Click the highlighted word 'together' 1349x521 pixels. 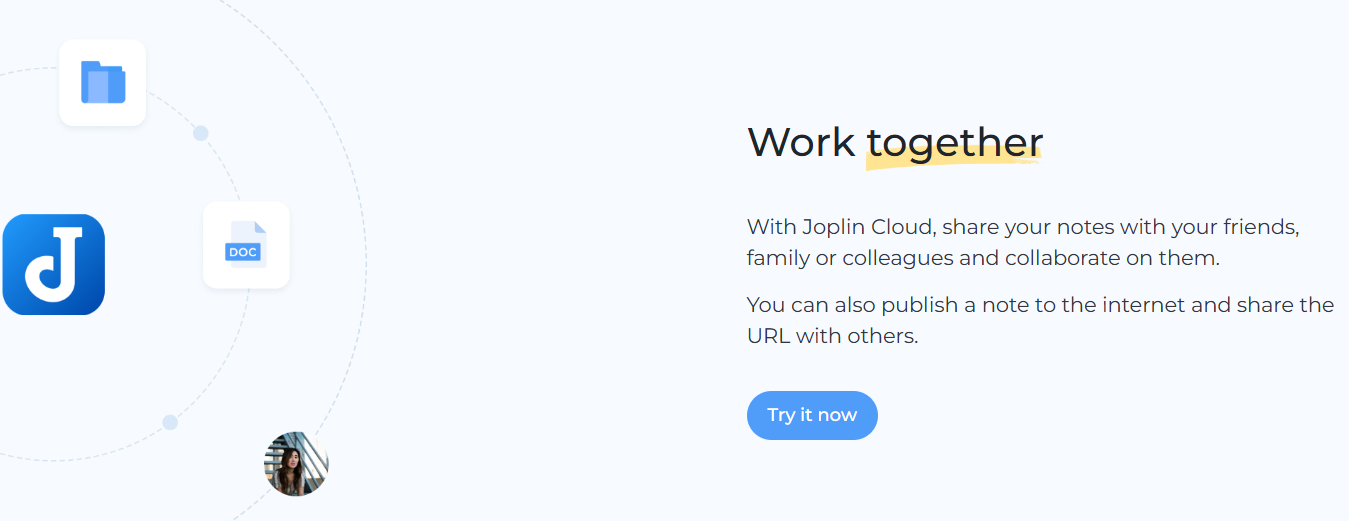click(954, 143)
